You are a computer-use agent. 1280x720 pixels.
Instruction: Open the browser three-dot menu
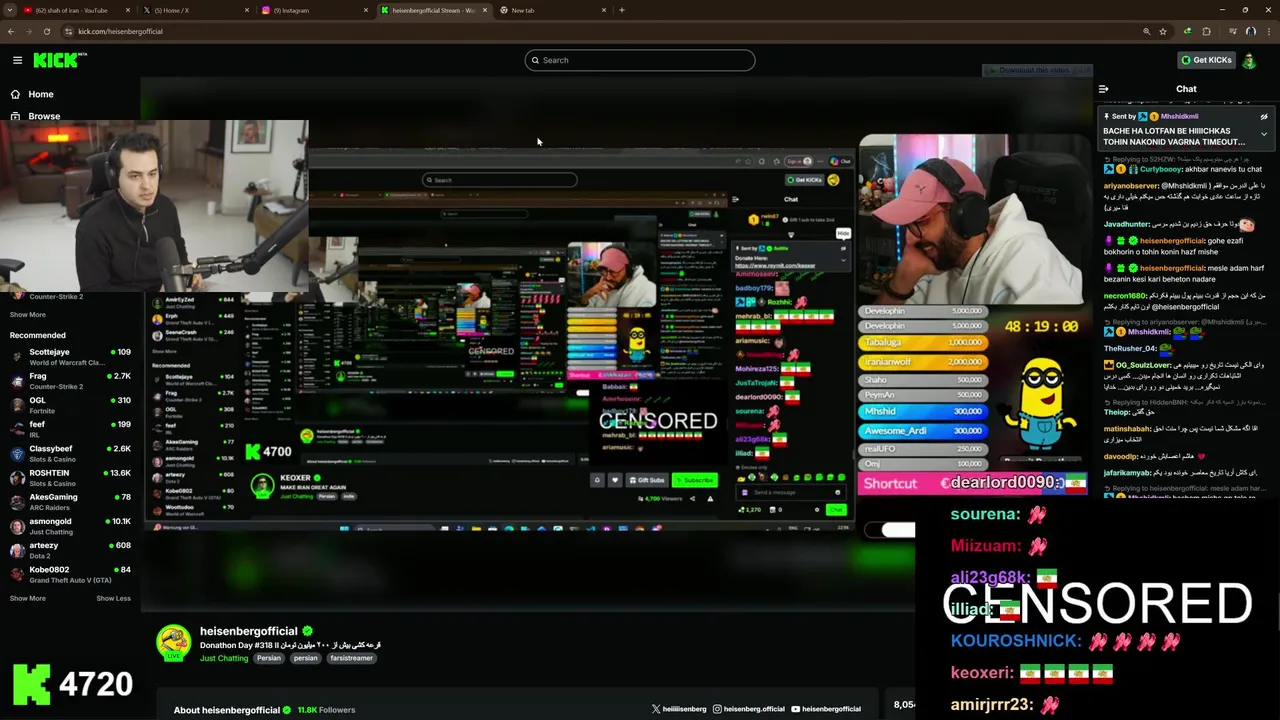tap(1269, 31)
